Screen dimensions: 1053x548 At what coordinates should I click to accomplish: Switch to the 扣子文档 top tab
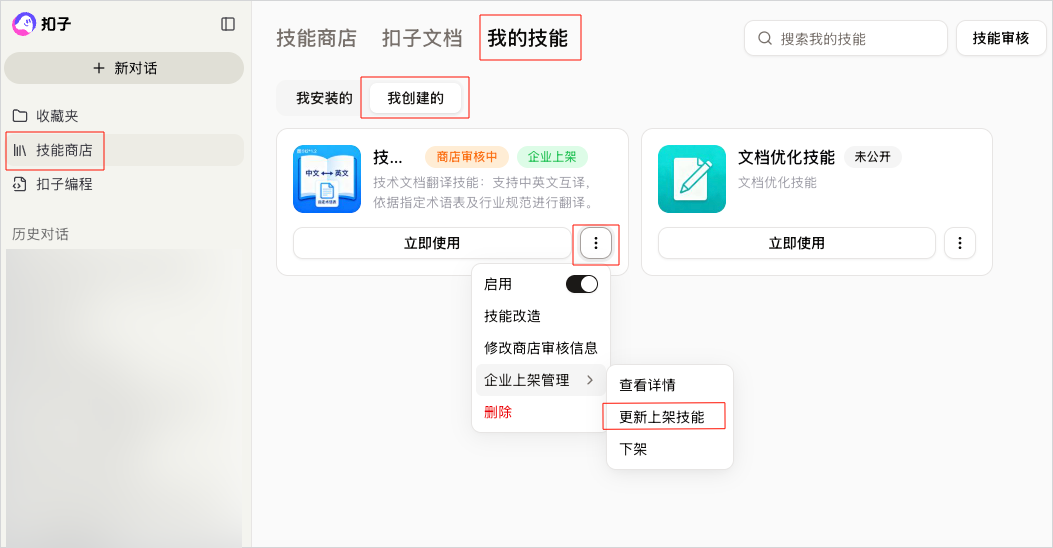pyautogui.click(x=422, y=38)
